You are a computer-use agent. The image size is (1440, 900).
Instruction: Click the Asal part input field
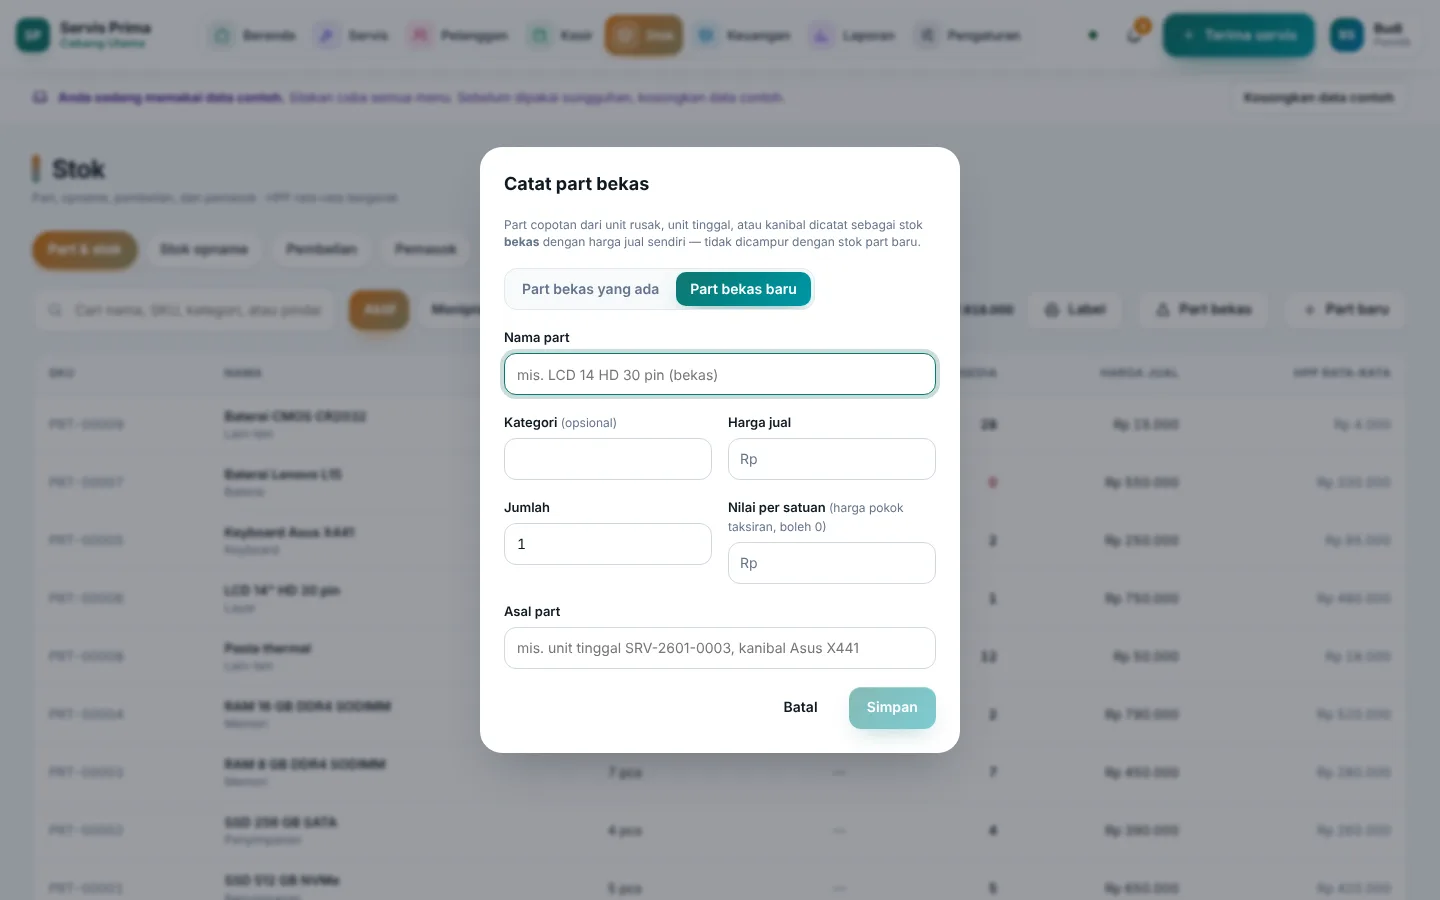click(720, 648)
